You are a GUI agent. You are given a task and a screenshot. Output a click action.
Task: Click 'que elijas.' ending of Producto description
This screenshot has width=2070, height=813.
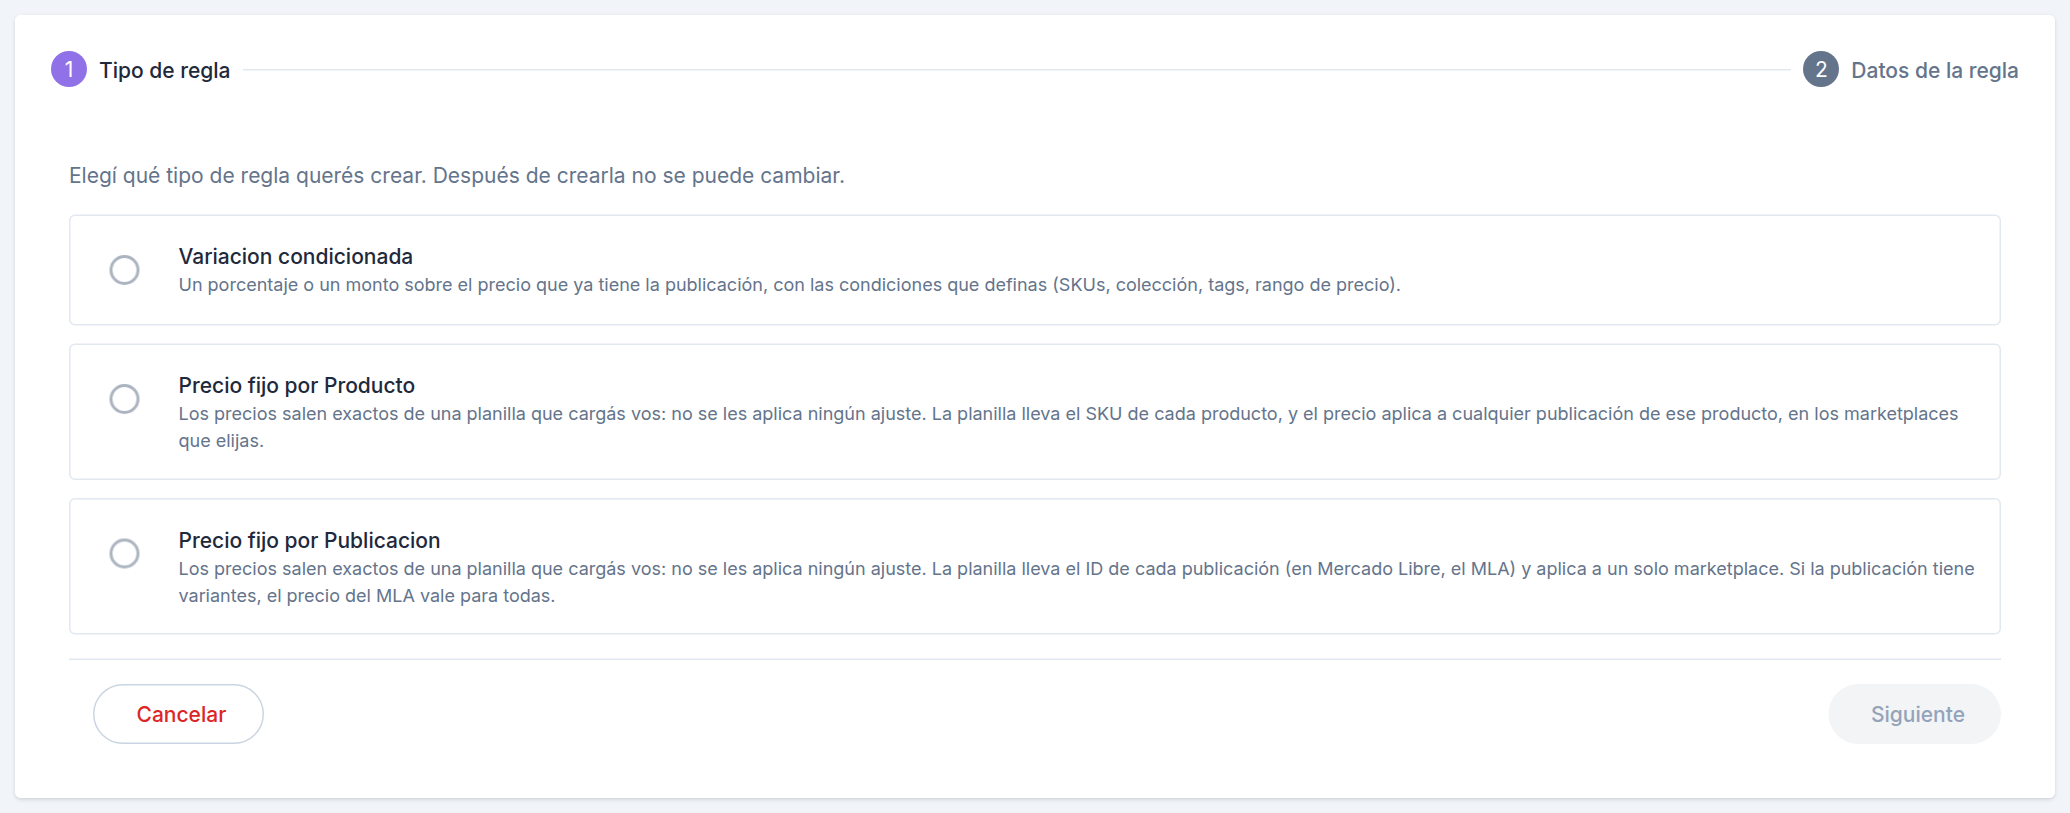(221, 441)
